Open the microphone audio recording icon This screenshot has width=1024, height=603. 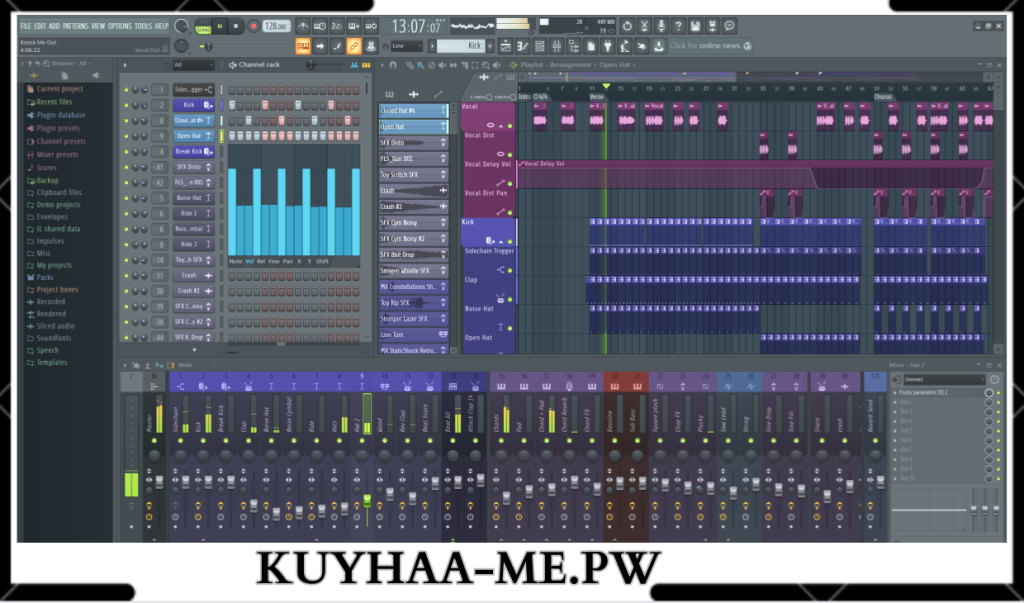click(x=661, y=26)
